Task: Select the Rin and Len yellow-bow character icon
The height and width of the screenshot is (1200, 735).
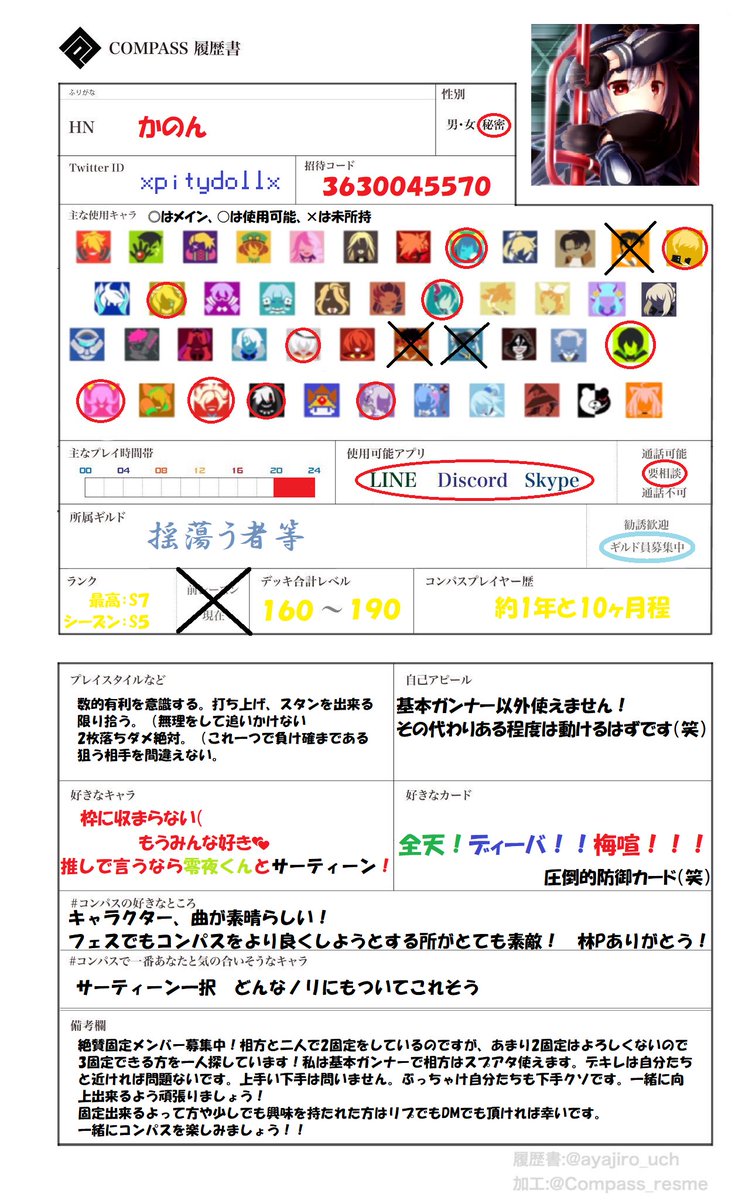Action: pos(550,298)
